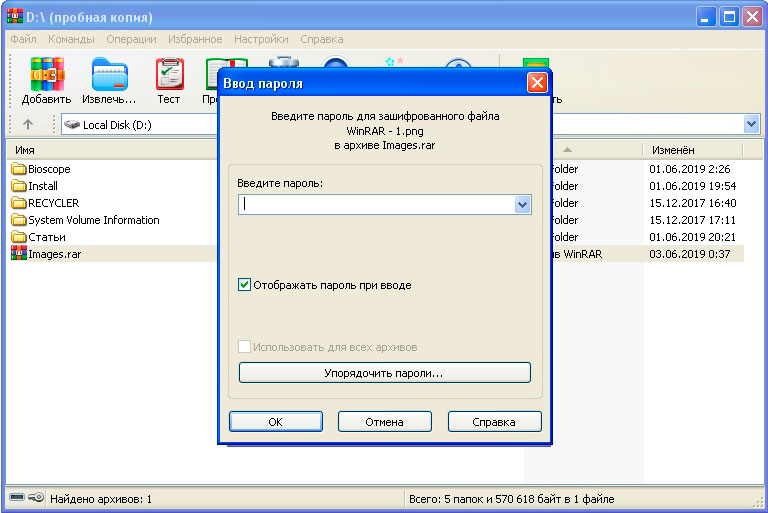The height and width of the screenshot is (513, 768).
Task: Click the Install folder icon
Action: point(19,186)
